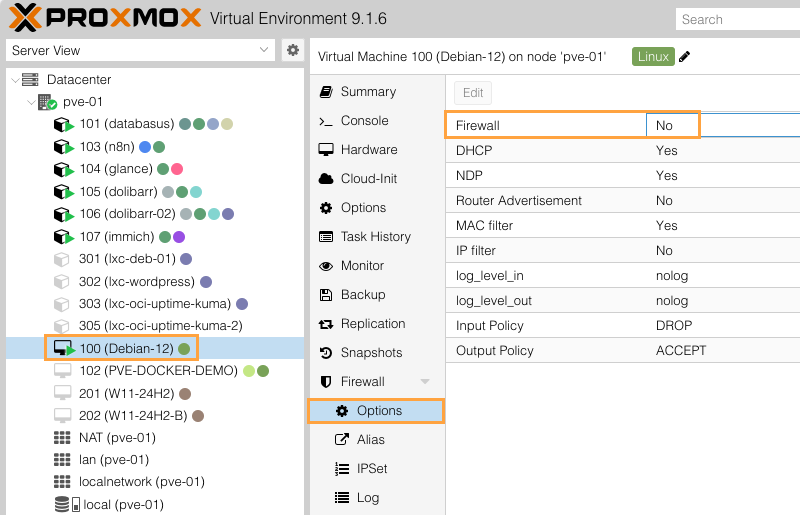Click the pink tag dot on 104 (glance)
This screenshot has height=515, width=800.
(x=177, y=169)
